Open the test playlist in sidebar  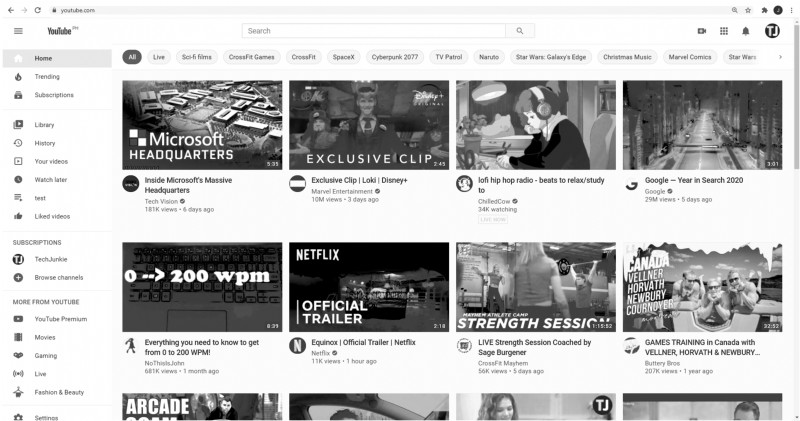pos(57,198)
